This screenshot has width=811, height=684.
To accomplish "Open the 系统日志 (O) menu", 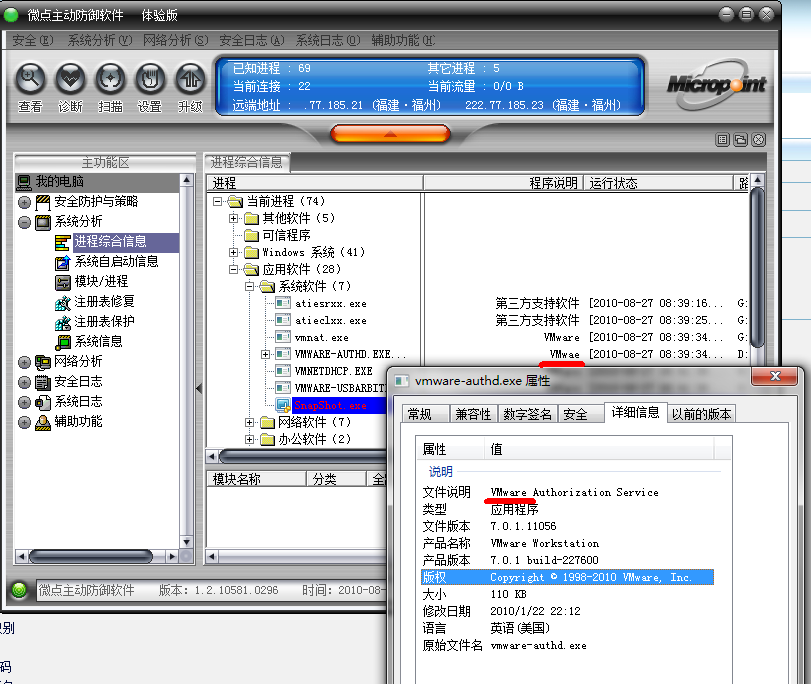I will [328, 40].
